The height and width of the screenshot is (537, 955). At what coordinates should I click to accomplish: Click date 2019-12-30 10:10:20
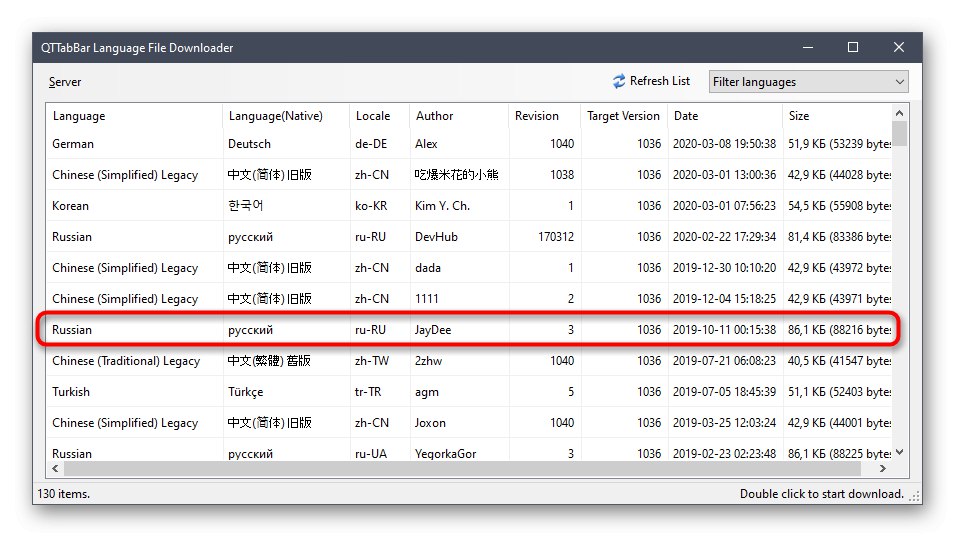click(x=724, y=268)
